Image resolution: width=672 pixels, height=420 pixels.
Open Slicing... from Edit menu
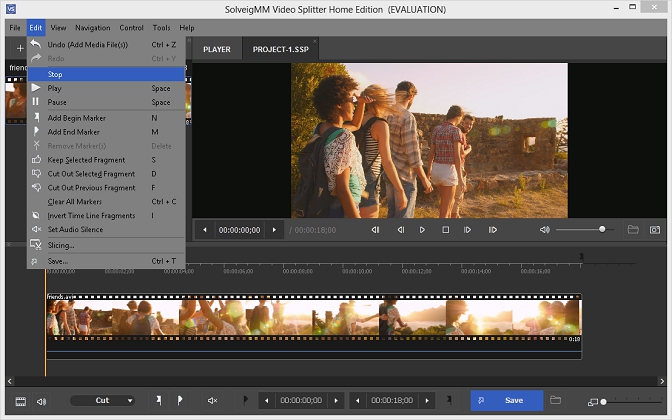106,245
